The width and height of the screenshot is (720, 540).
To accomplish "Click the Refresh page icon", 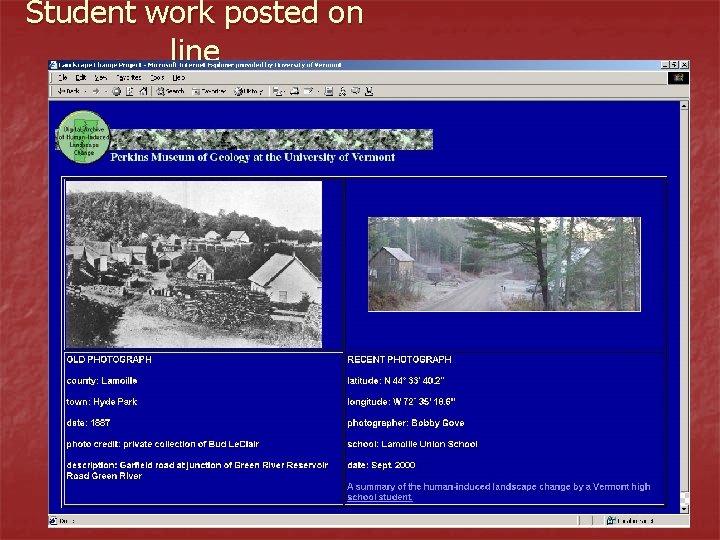I will tap(130, 91).
